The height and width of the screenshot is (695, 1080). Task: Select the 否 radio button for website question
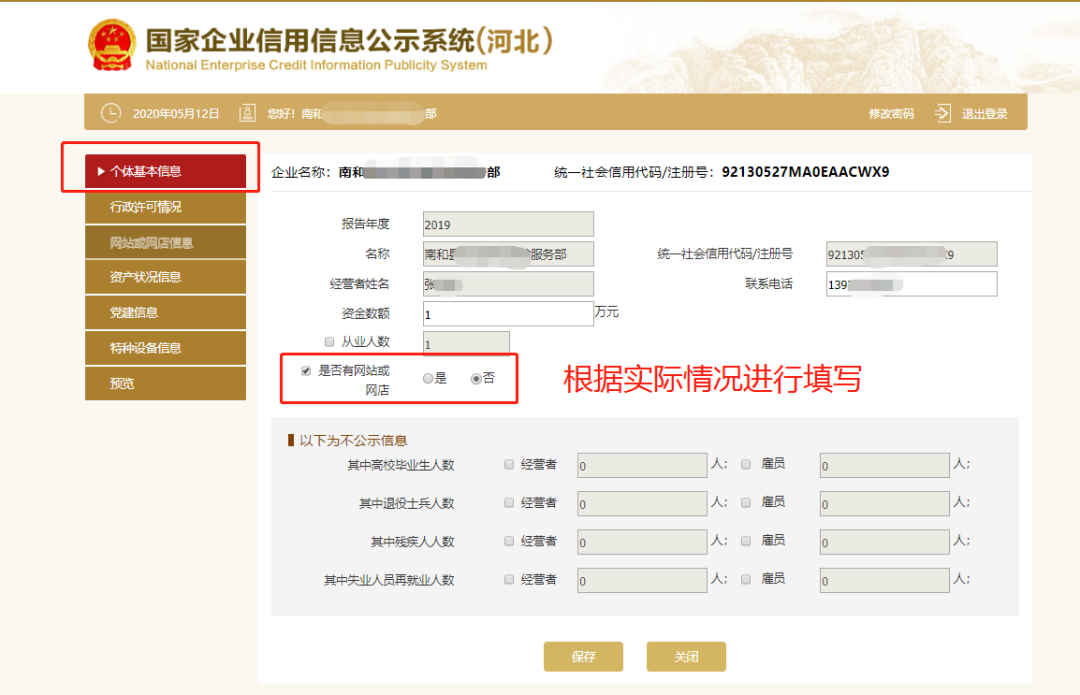[x=474, y=378]
